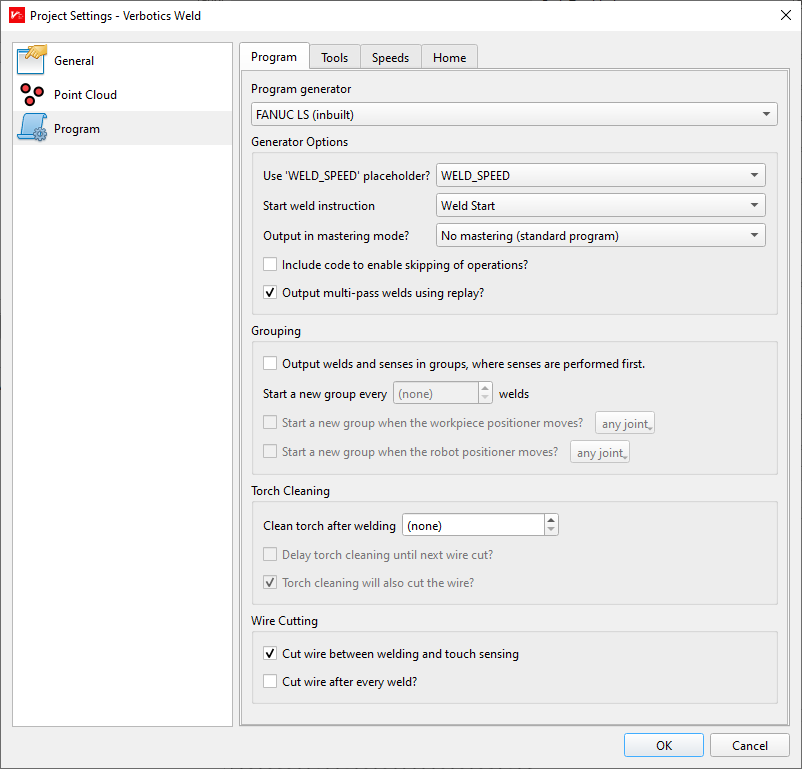The width and height of the screenshot is (802, 769).
Task: Enable output welds and senses in groups
Action: click(x=270, y=363)
